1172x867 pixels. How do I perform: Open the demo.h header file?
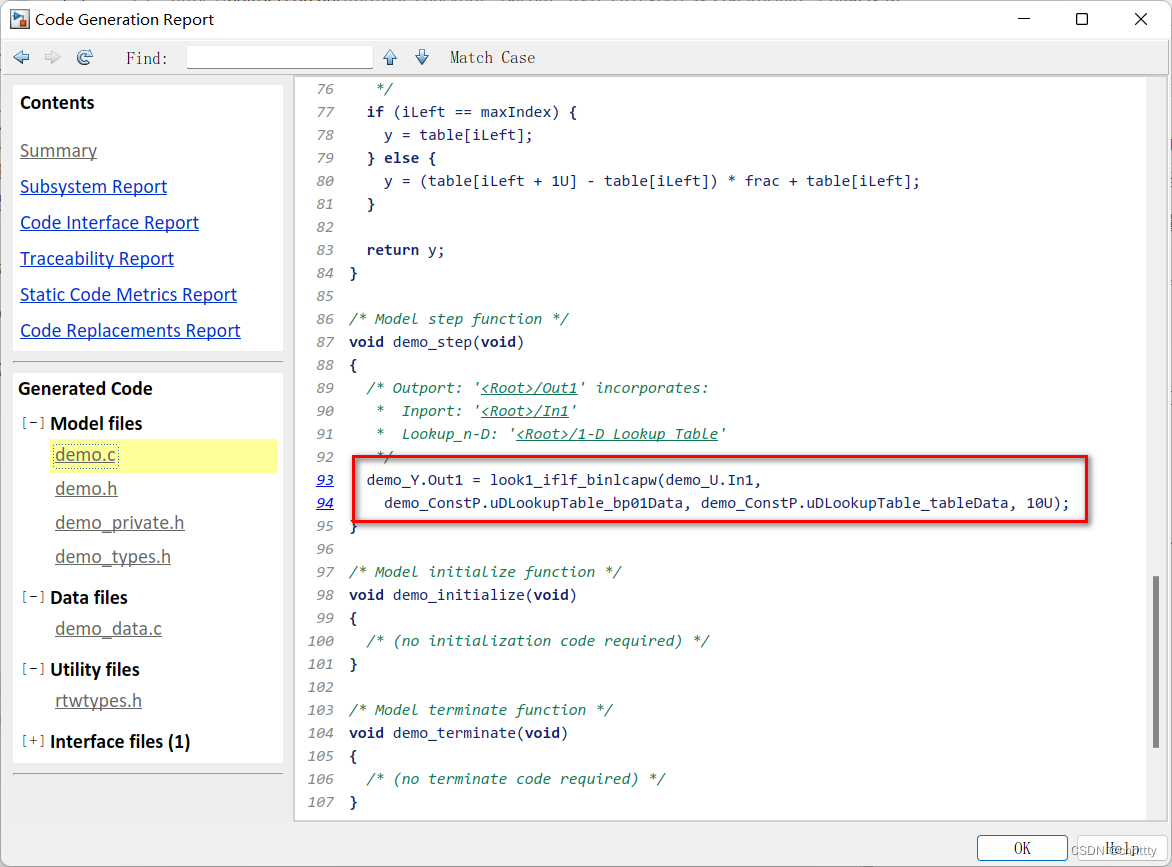[86, 489]
